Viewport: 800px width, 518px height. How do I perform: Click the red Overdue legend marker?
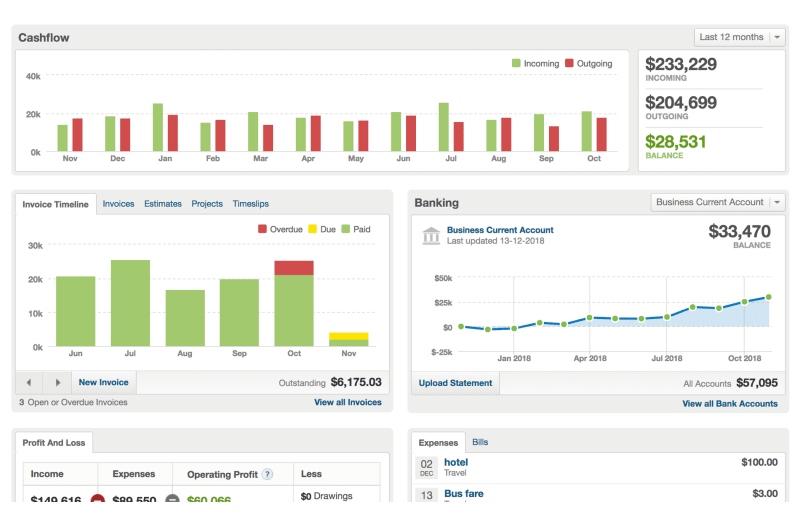click(x=263, y=229)
